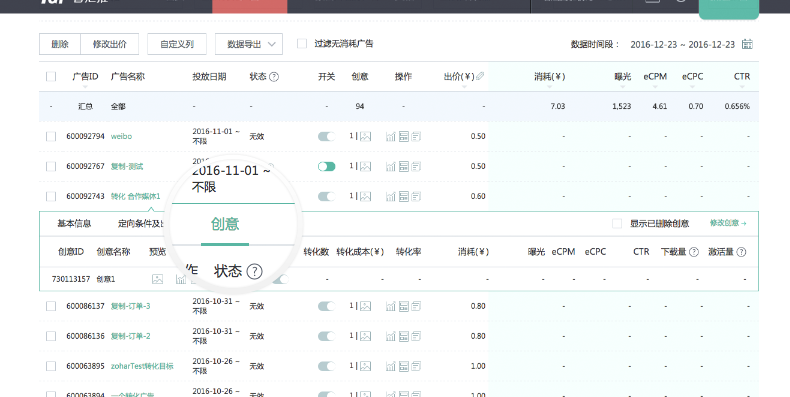
Task: Check the 显示已删除创意 checkbox
Action: coord(617,223)
